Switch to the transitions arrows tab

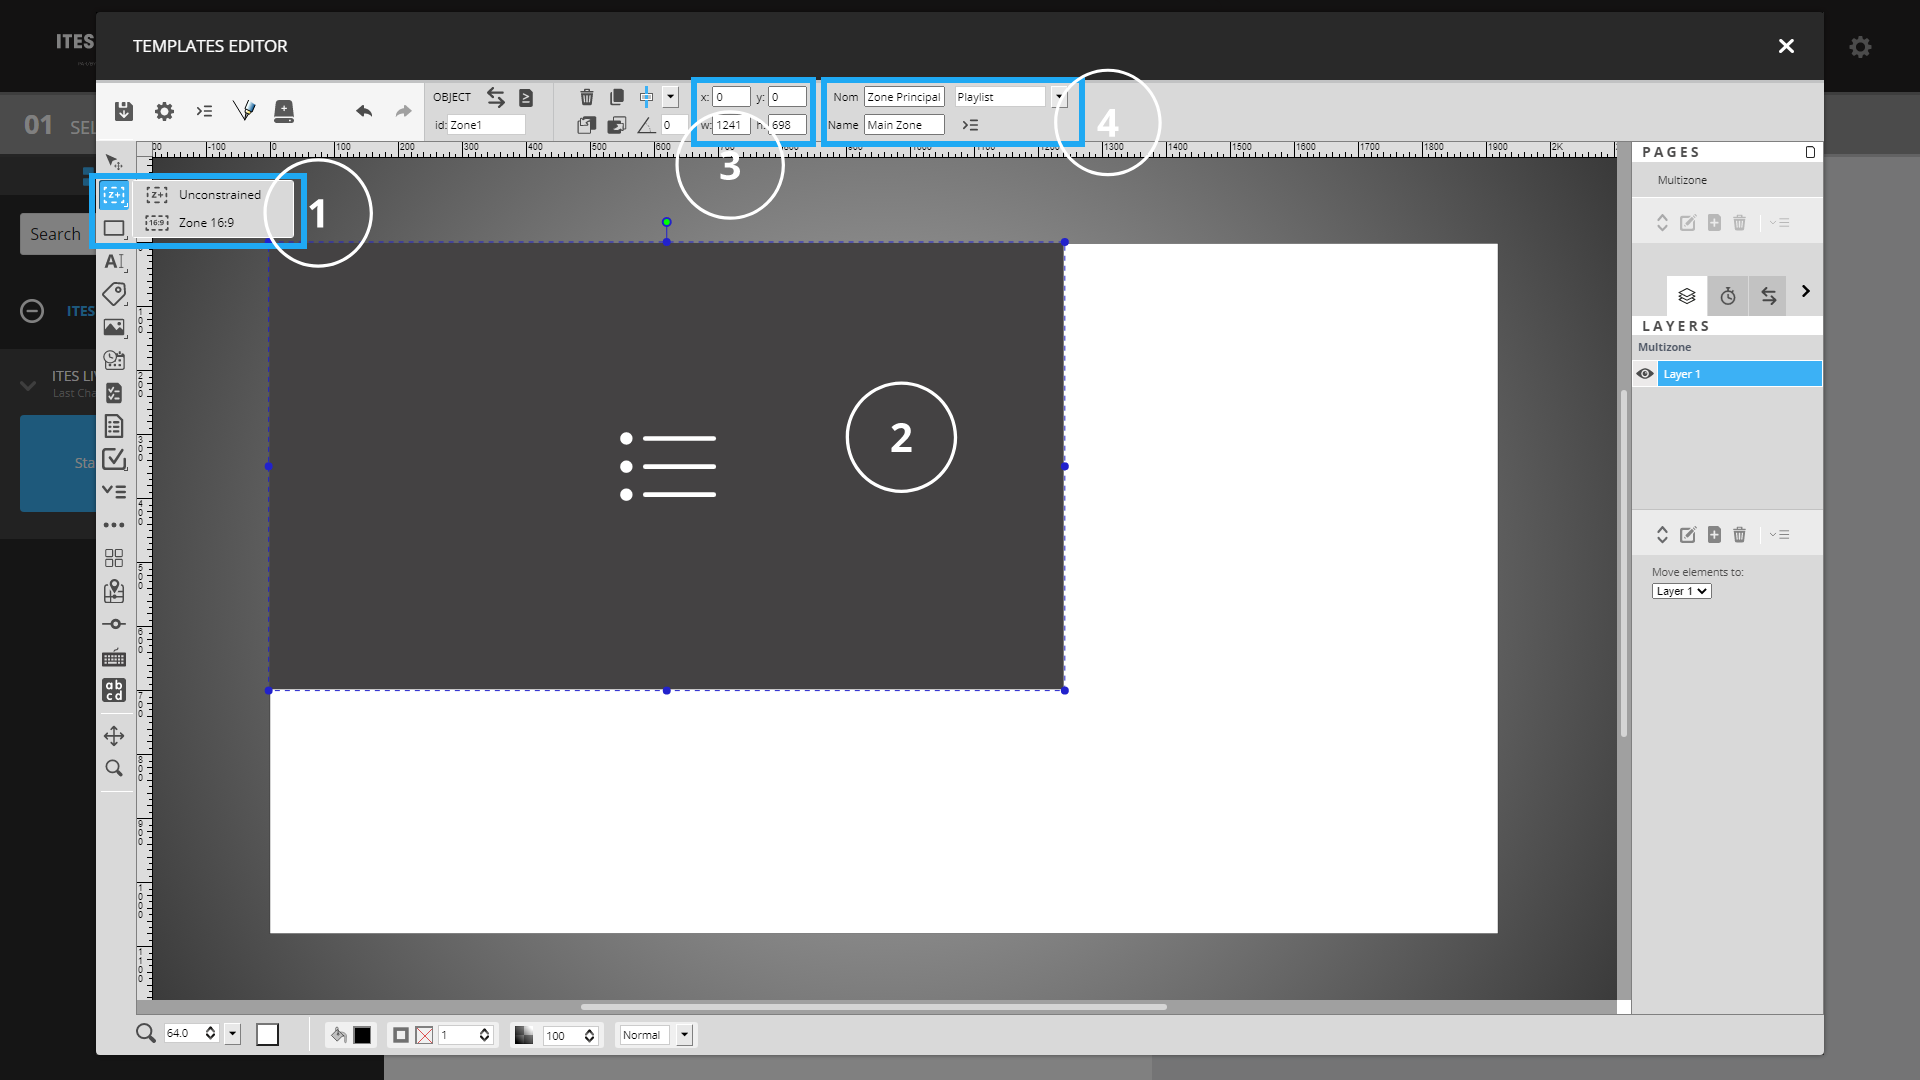coord(1768,296)
